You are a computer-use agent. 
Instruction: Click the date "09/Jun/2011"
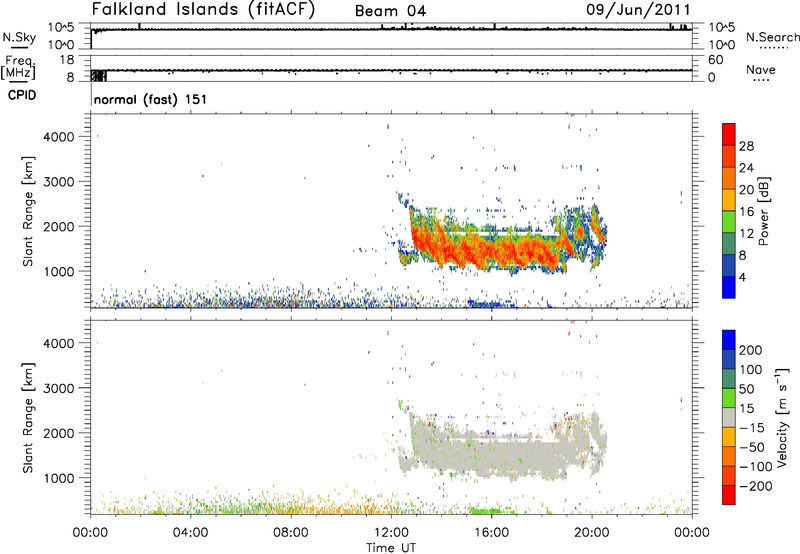[x=638, y=10]
